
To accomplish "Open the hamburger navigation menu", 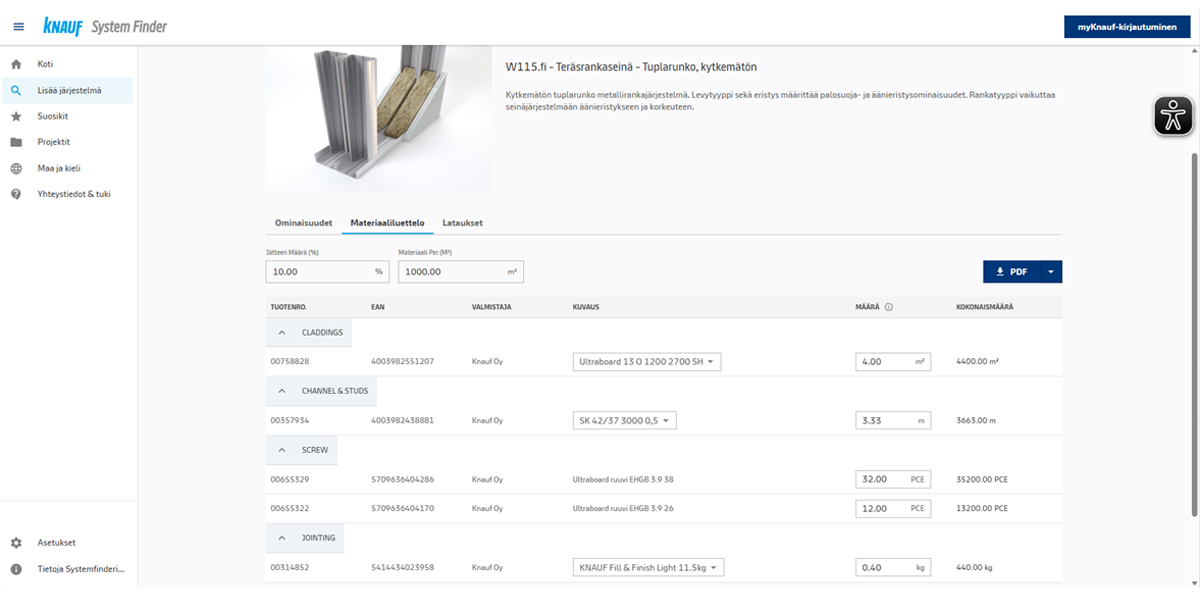I will [x=18, y=26].
